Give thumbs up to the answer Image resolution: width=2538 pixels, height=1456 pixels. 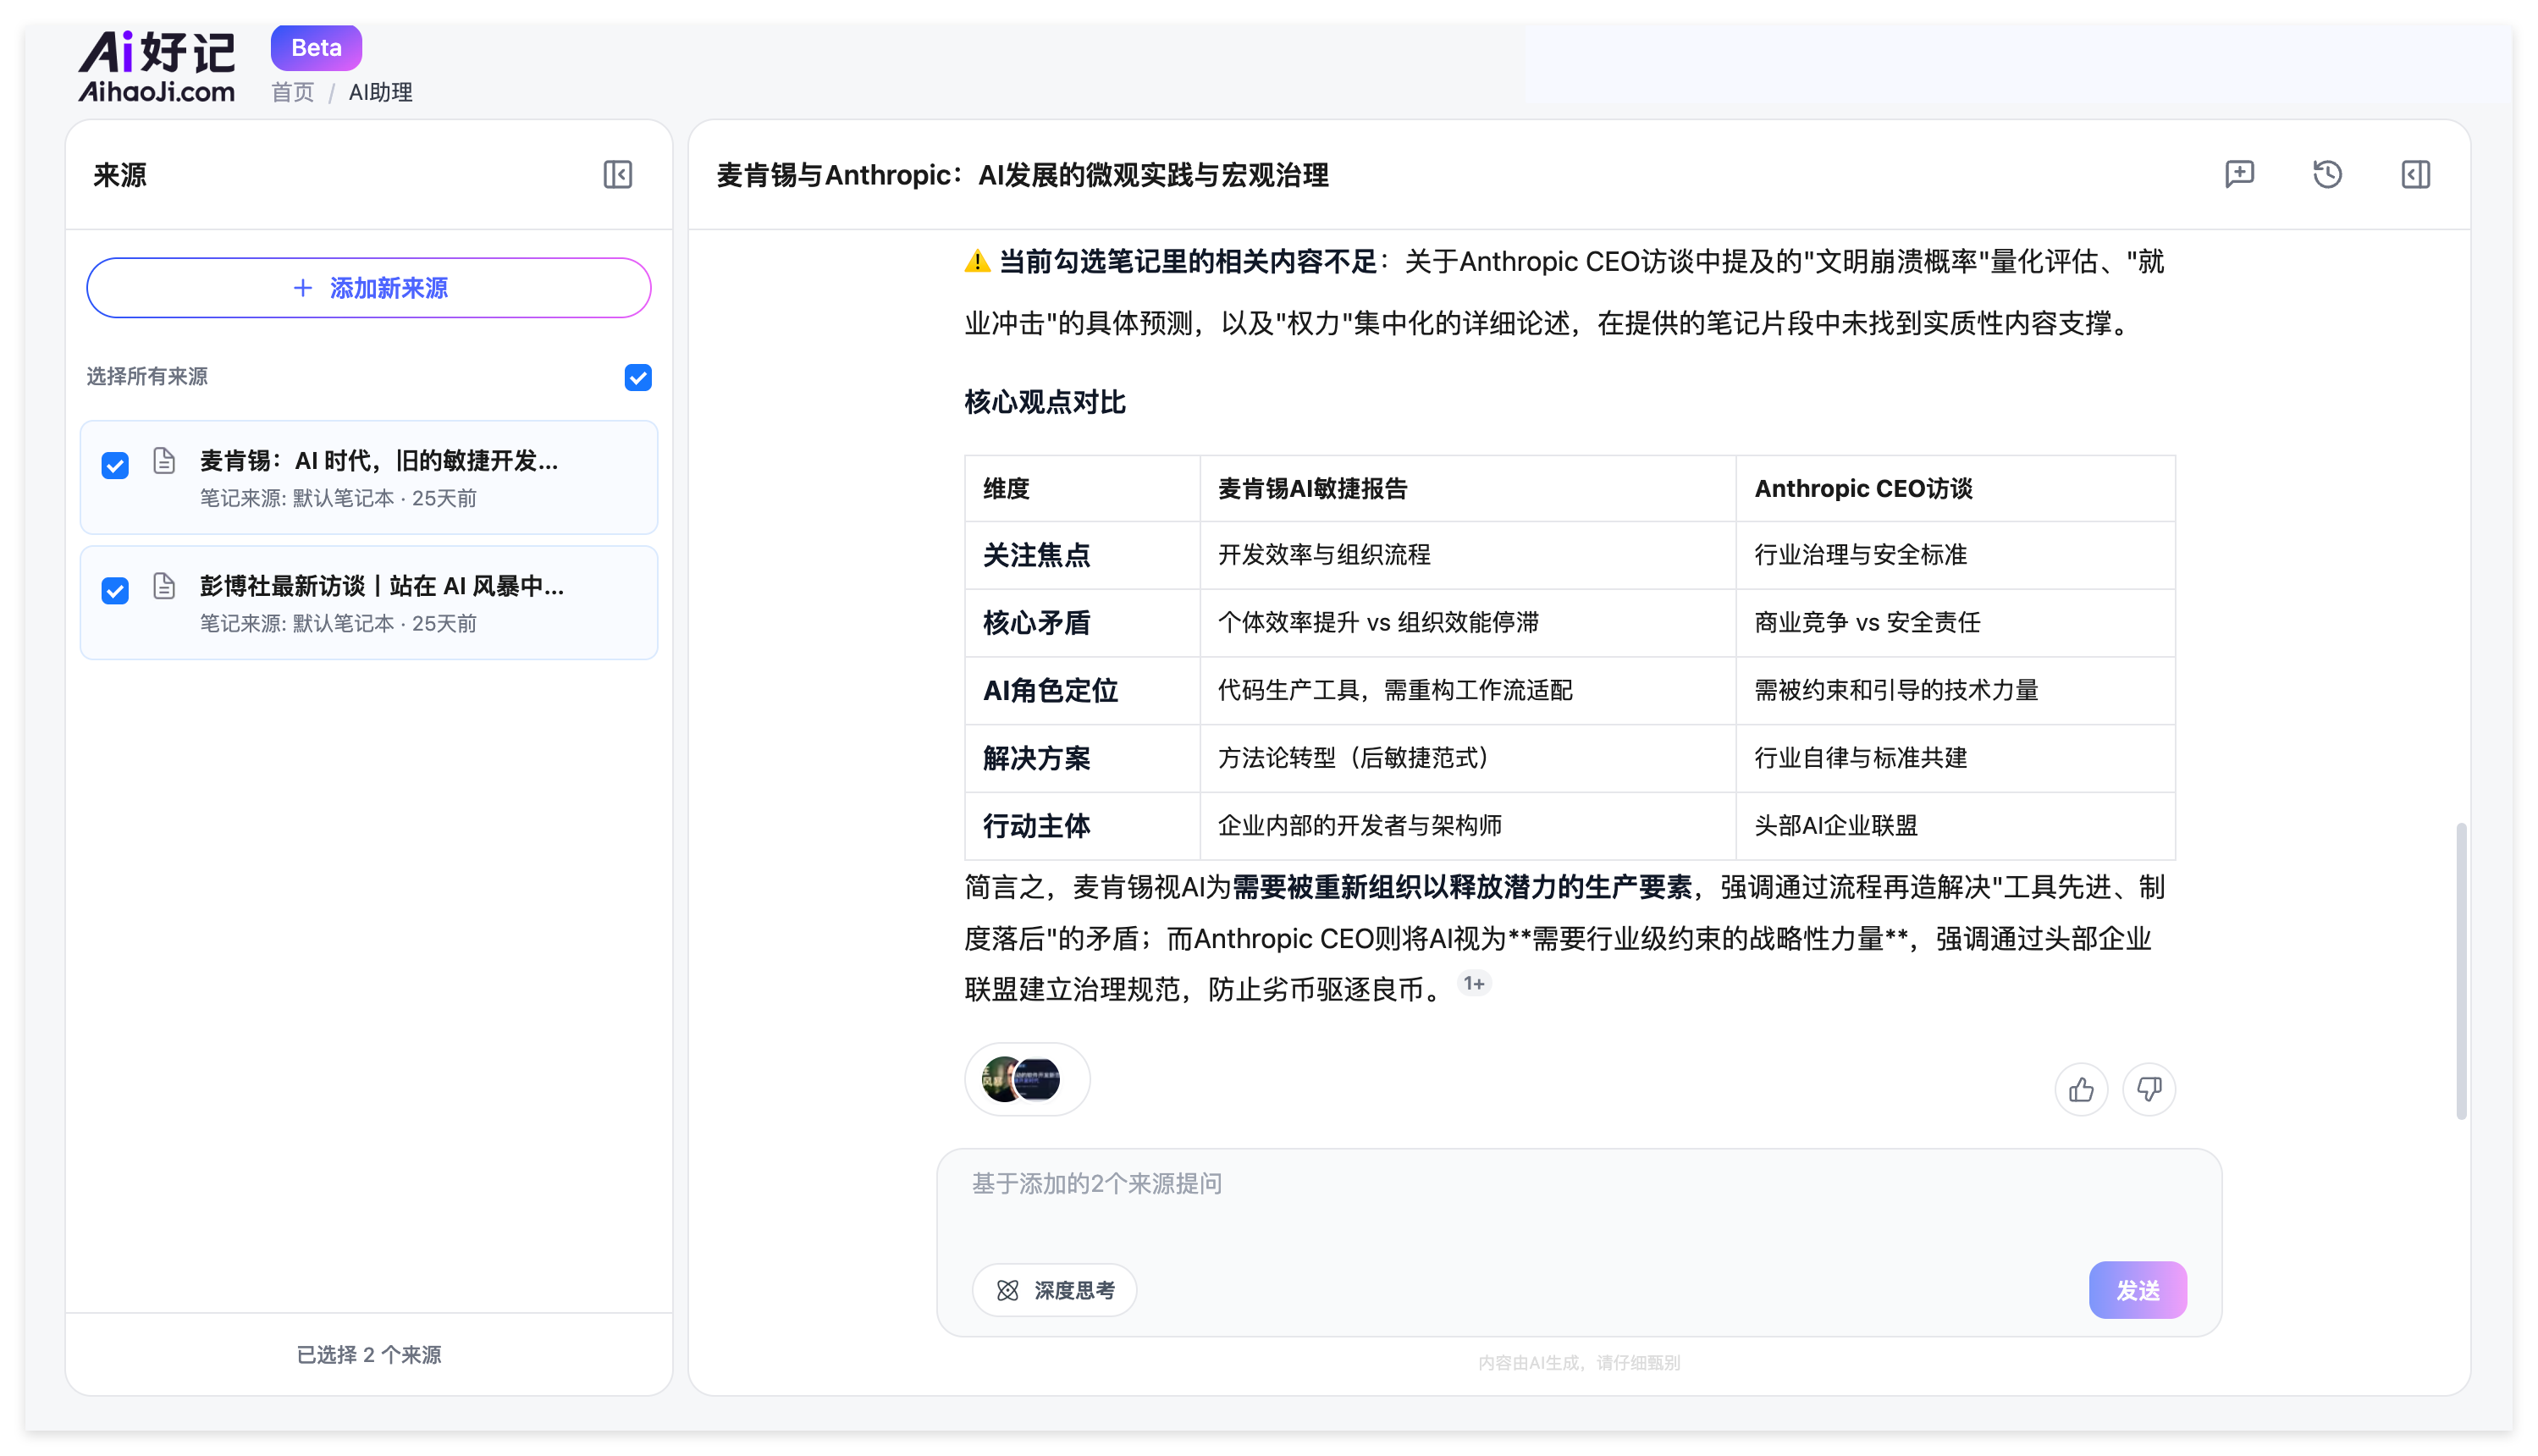tap(2081, 1089)
